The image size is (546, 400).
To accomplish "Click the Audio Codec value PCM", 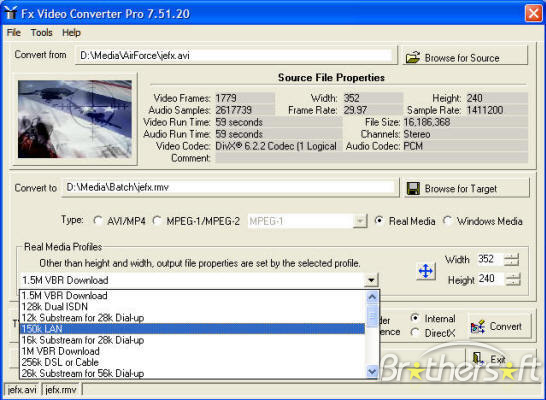I will coord(465,146).
